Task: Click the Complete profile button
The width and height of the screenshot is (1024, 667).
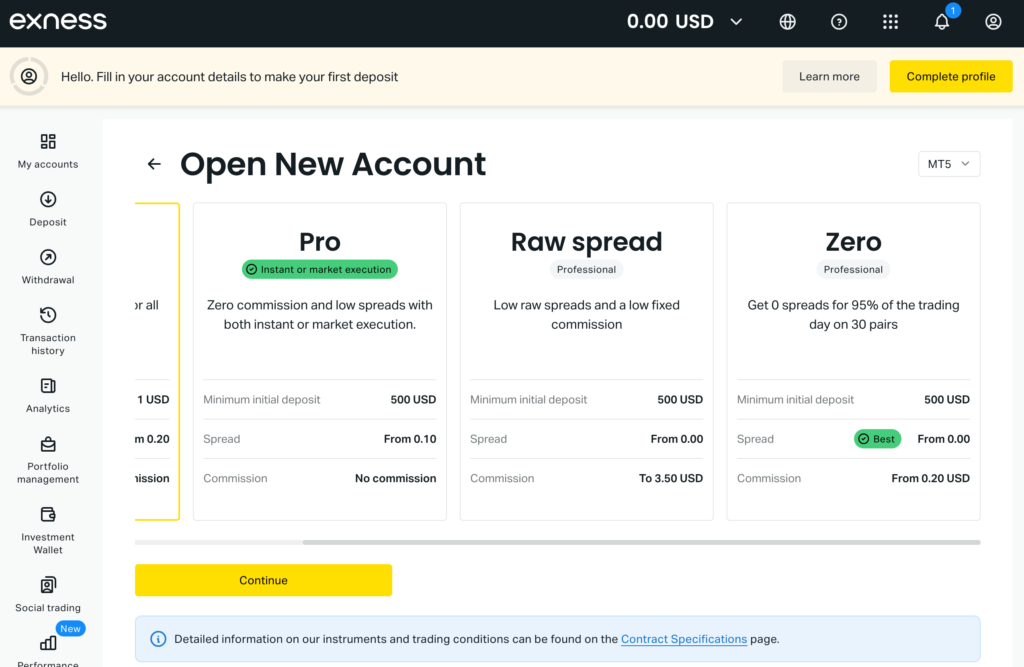Action: click(951, 76)
